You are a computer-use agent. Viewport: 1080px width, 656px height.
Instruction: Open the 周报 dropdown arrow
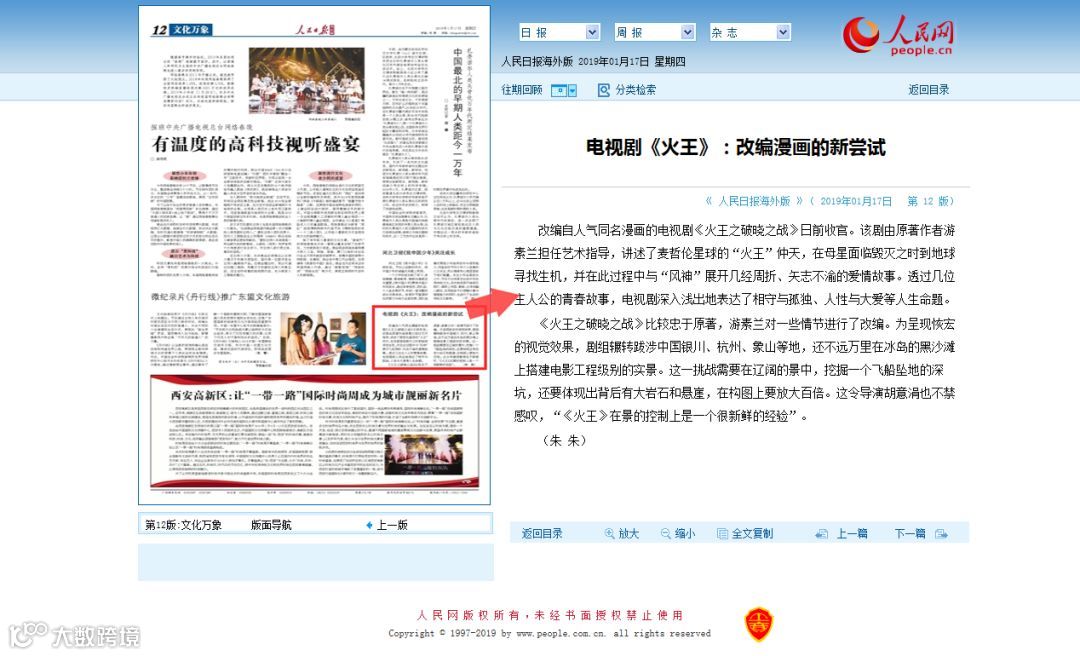[687, 32]
